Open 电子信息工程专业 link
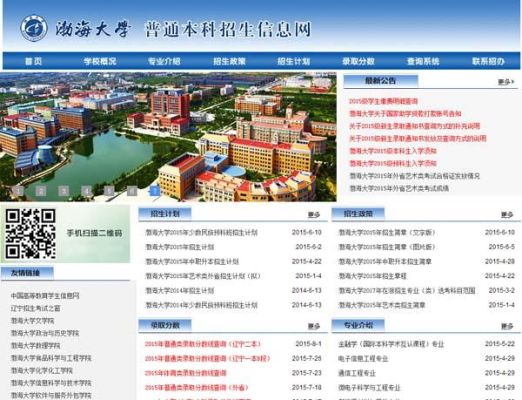Screen dimensions: 522x400 pos(363,359)
